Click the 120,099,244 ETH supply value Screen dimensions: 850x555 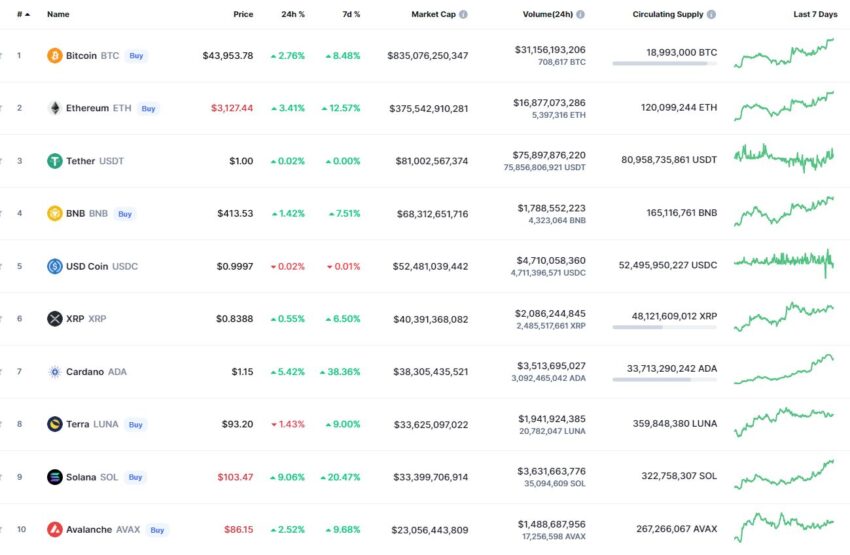[679, 107]
